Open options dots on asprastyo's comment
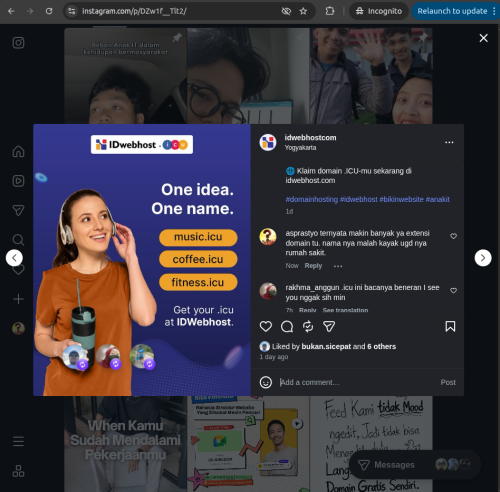The height and width of the screenshot is (492, 500). click(x=338, y=266)
